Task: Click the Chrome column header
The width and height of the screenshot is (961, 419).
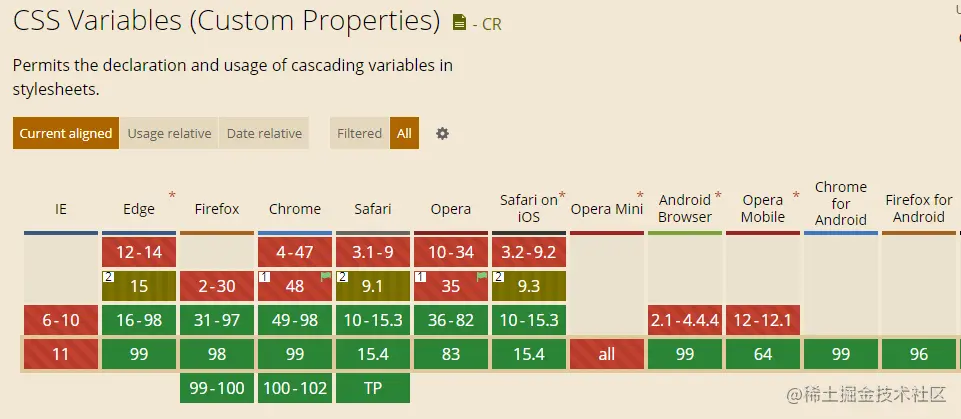Action: point(295,209)
